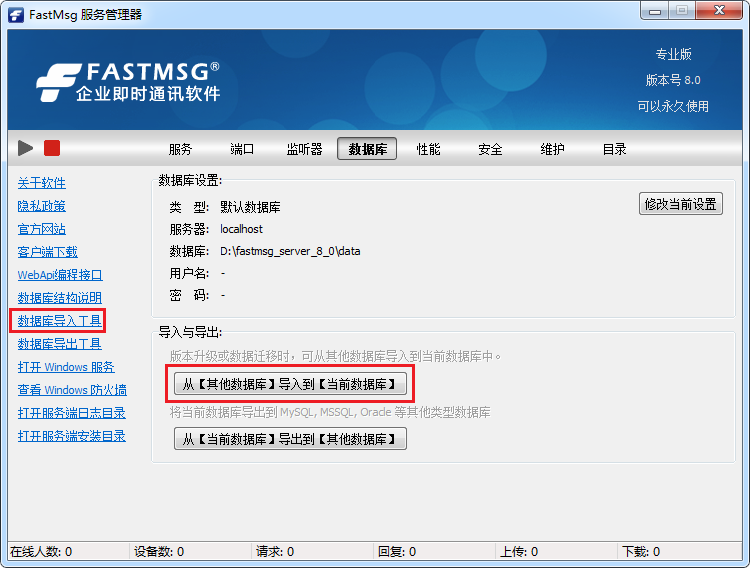750x568 pixels.
Task: Go to the 监听器 tab
Action: [304, 149]
